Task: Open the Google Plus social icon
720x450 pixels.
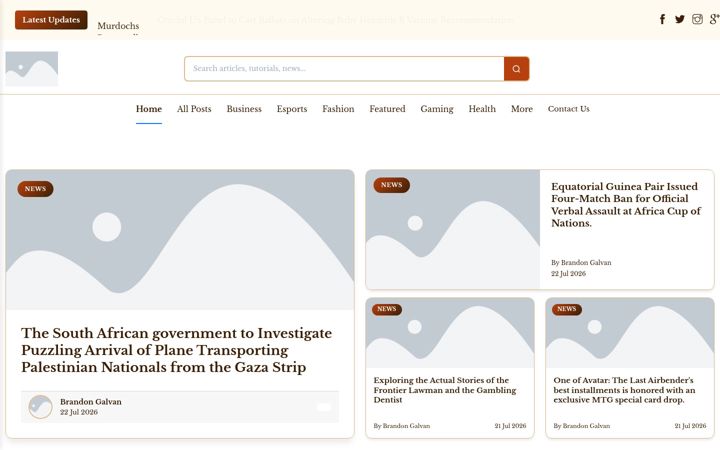Action: 714,19
